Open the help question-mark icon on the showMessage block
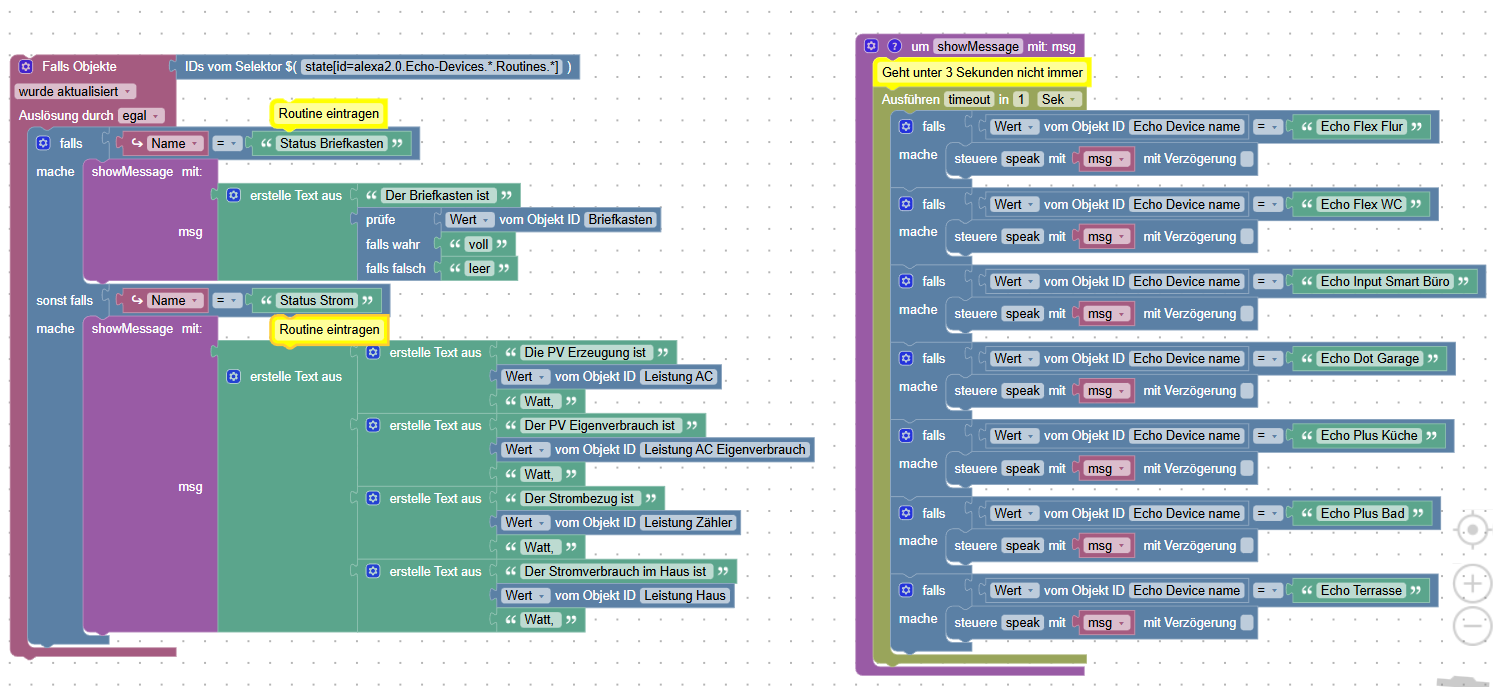Screen dimensions: 1498x687 (894, 46)
